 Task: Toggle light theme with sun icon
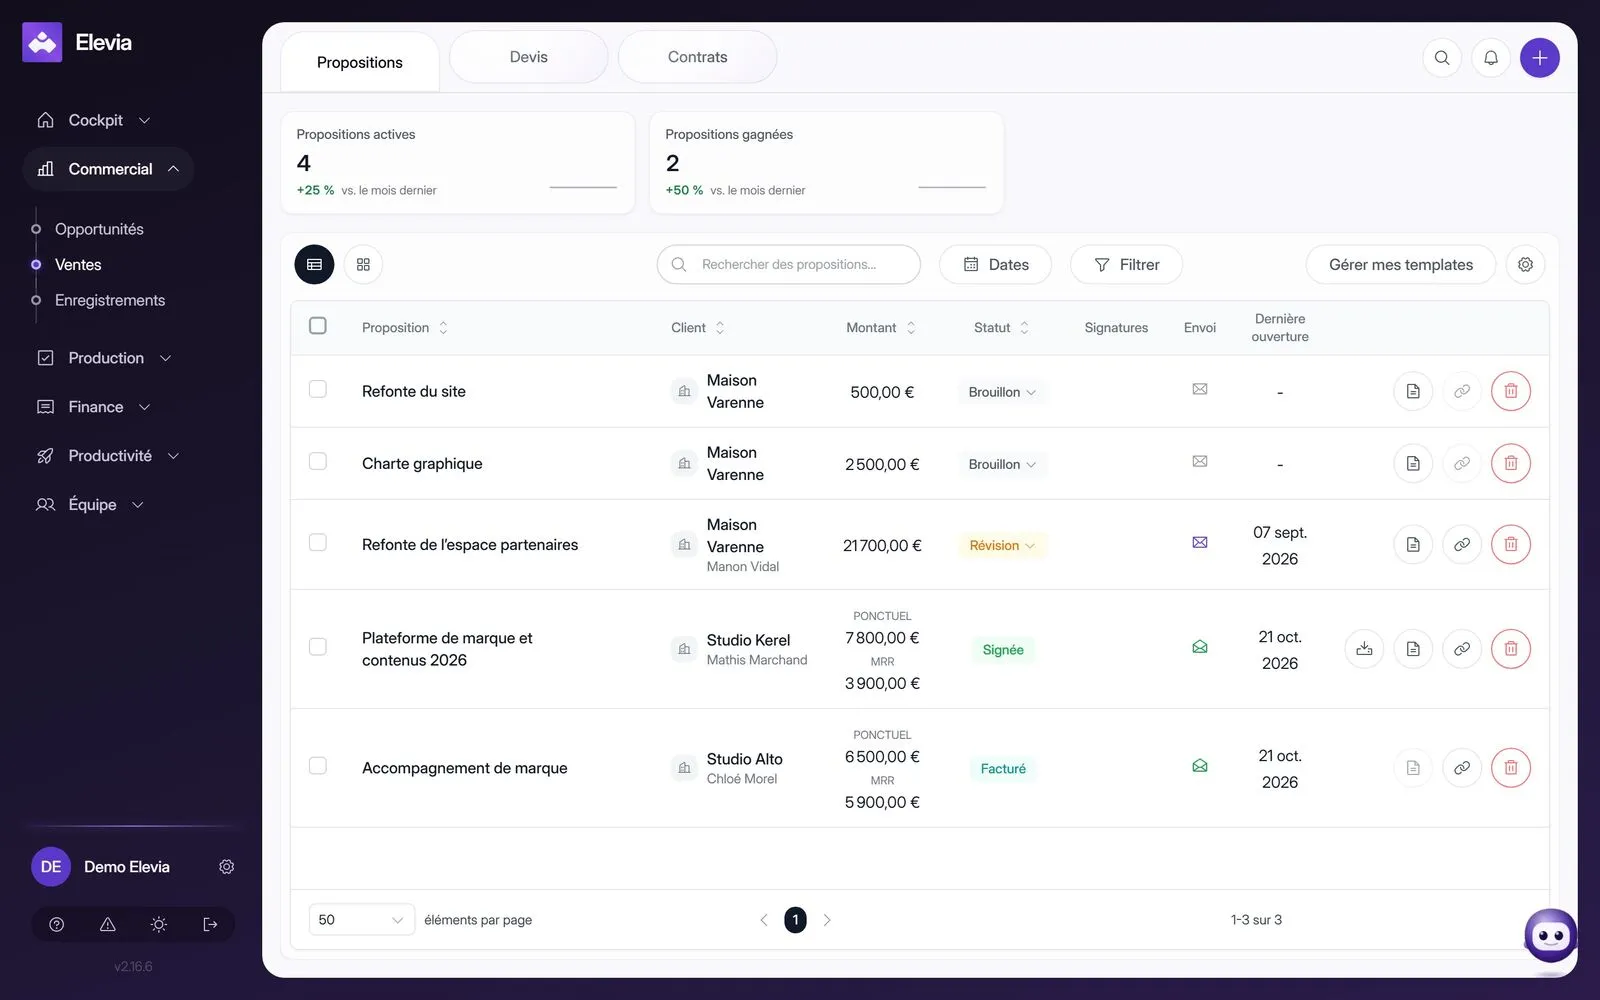[158, 924]
